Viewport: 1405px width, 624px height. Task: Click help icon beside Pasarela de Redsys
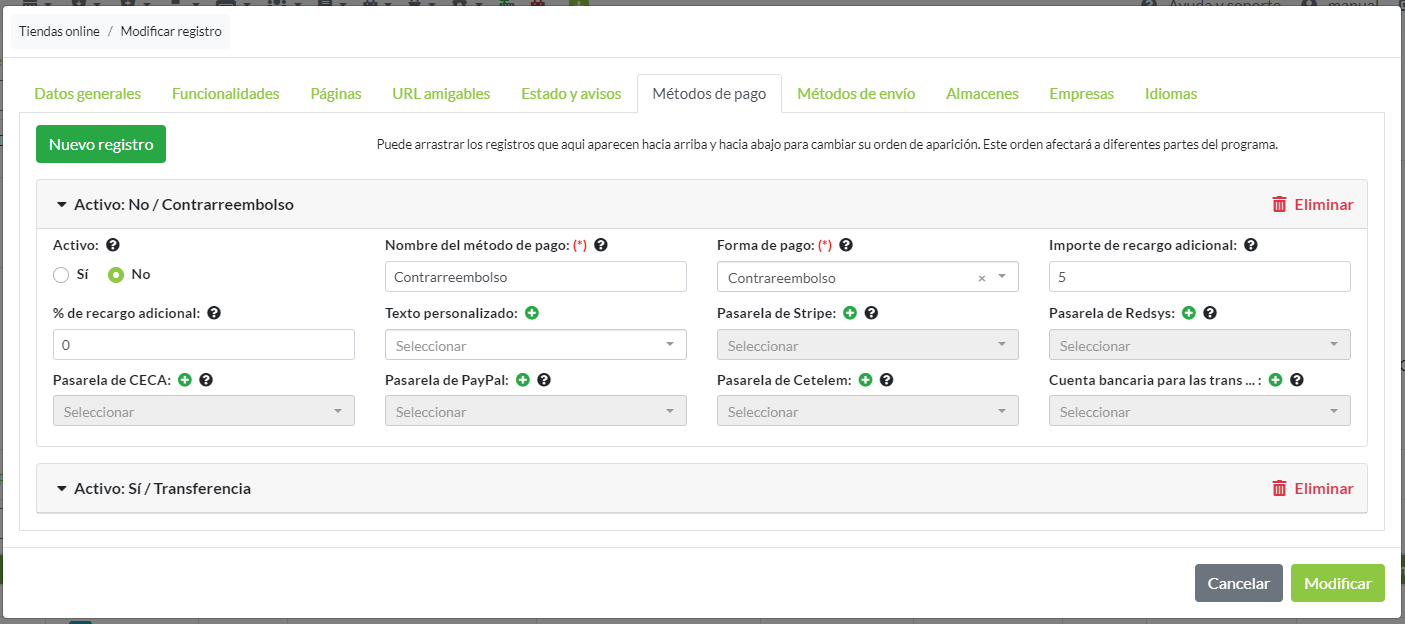1210,313
